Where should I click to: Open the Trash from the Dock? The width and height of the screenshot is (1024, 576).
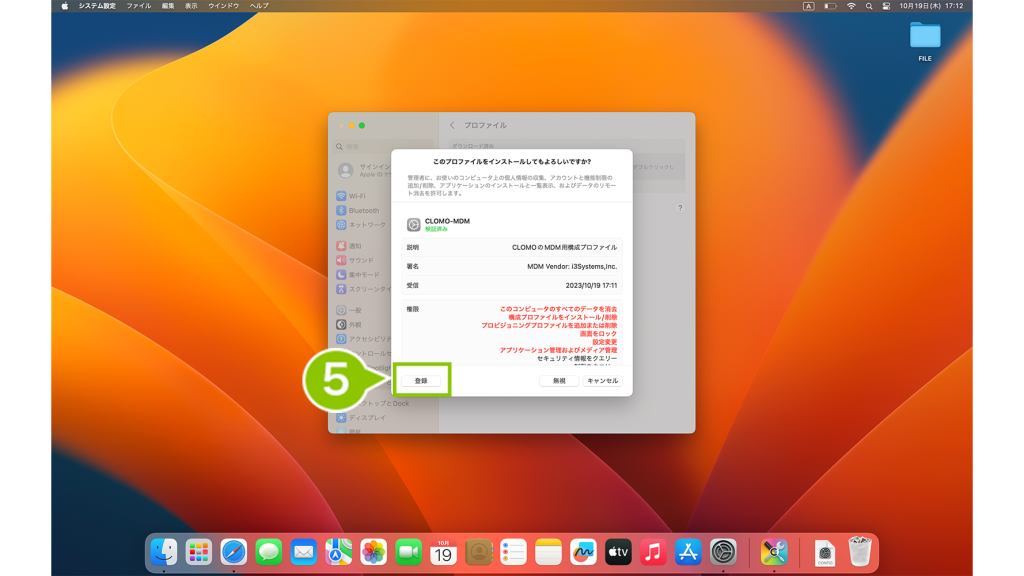[860, 552]
